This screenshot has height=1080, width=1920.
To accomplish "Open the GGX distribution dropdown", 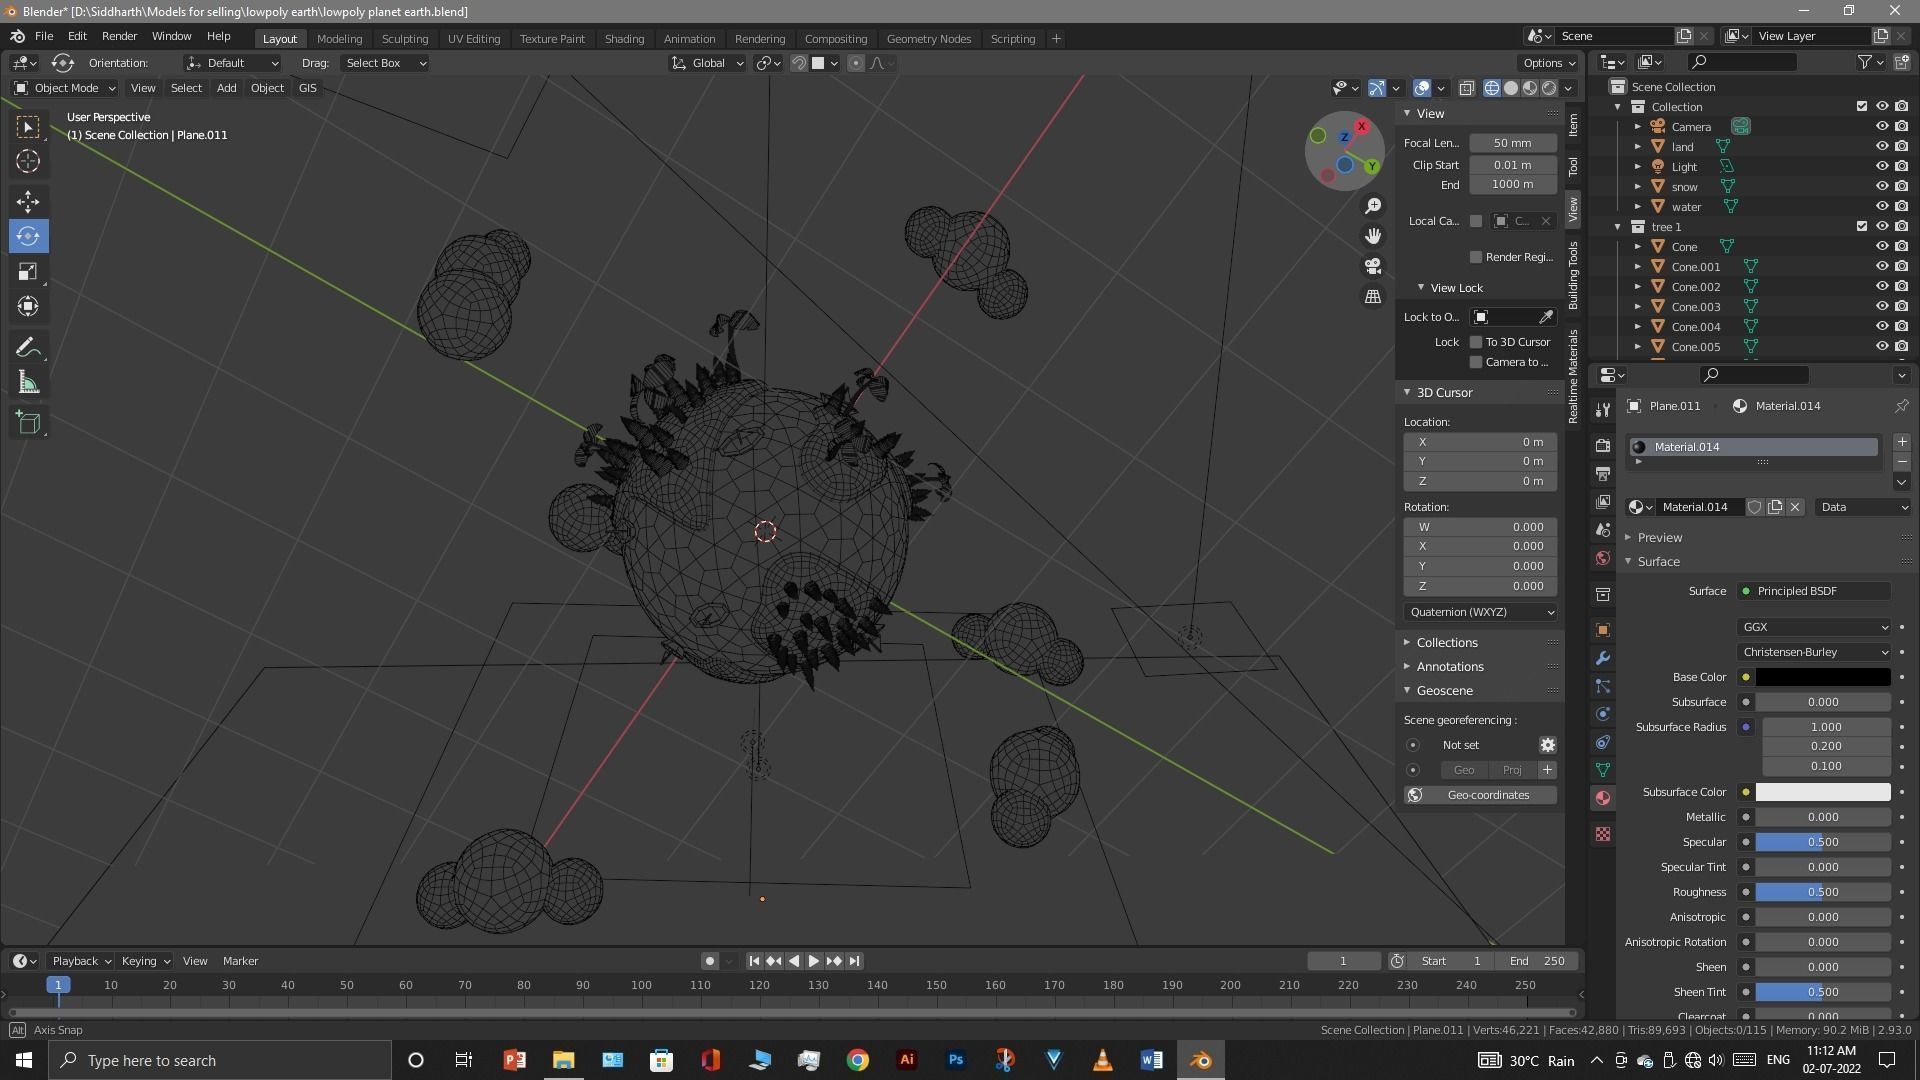I will (1814, 627).
